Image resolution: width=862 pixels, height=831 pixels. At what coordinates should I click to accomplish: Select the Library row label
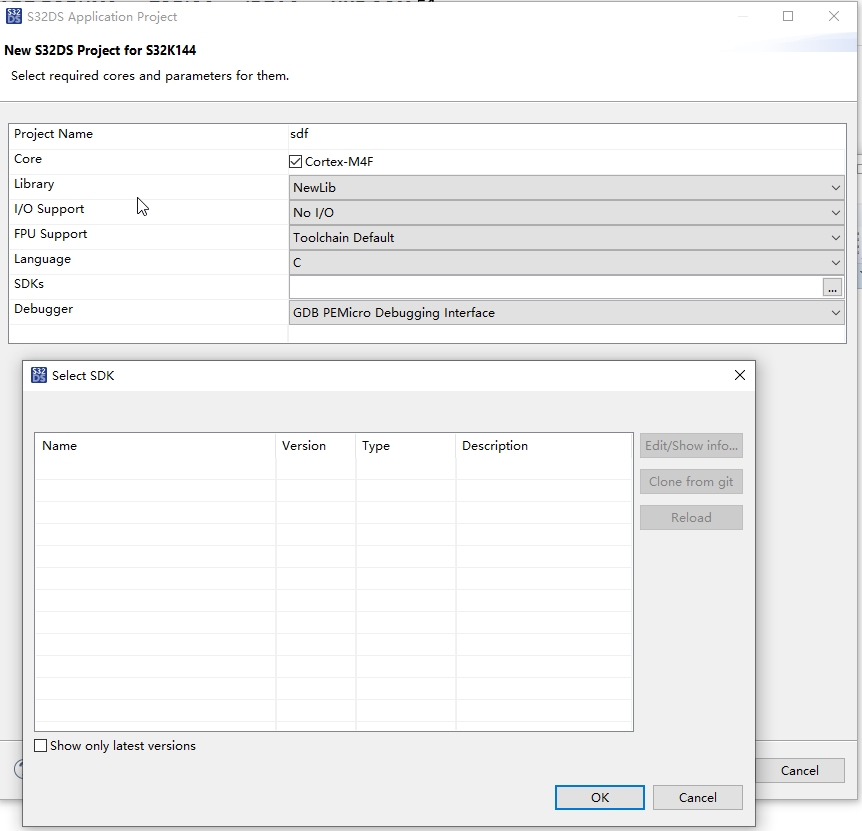(34, 184)
